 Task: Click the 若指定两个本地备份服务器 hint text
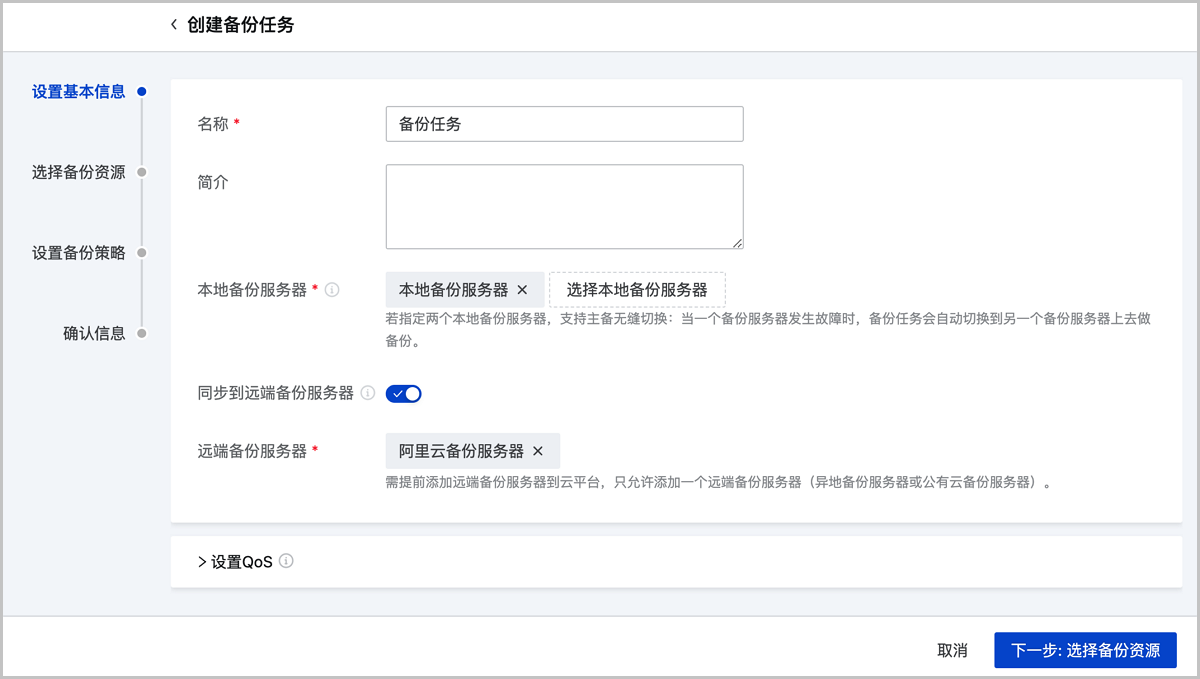768,330
